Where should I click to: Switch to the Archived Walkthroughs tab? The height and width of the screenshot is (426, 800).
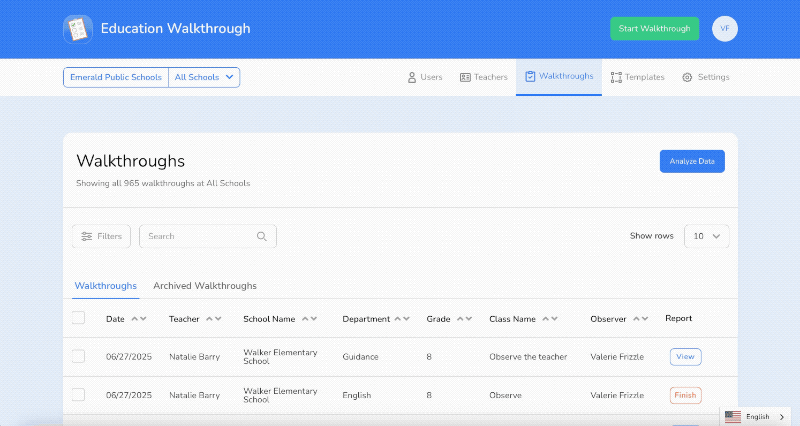coord(204,286)
